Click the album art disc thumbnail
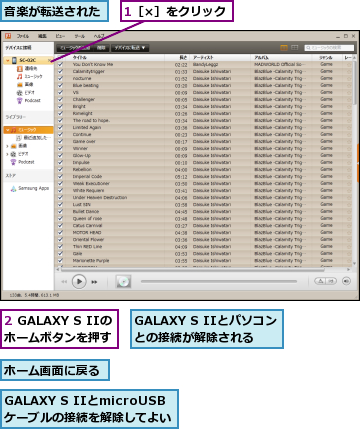Image resolution: width=360 pixels, height=429 pixels. tap(123, 282)
